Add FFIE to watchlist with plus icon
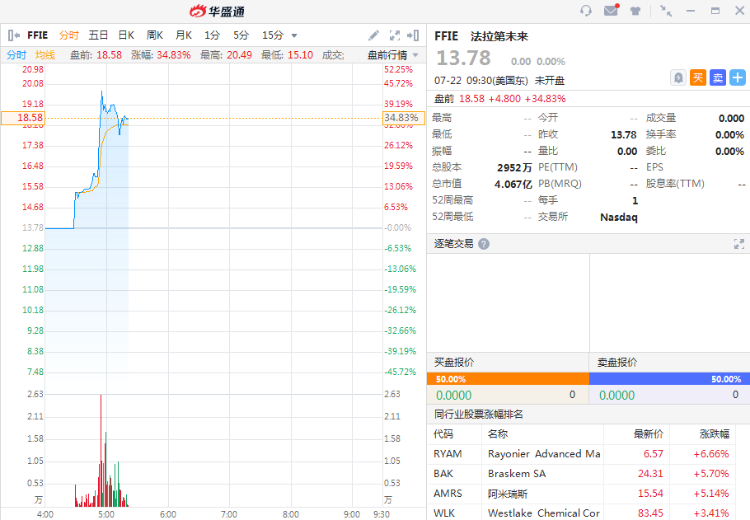 tap(737, 77)
